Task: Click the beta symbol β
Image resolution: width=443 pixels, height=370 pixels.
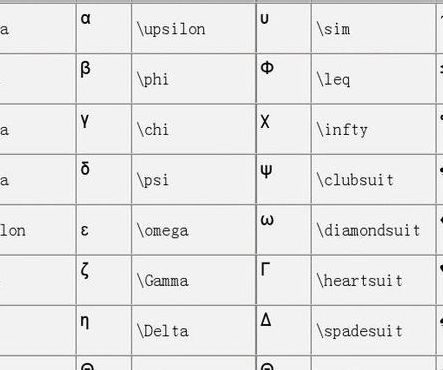Action: coord(86,69)
